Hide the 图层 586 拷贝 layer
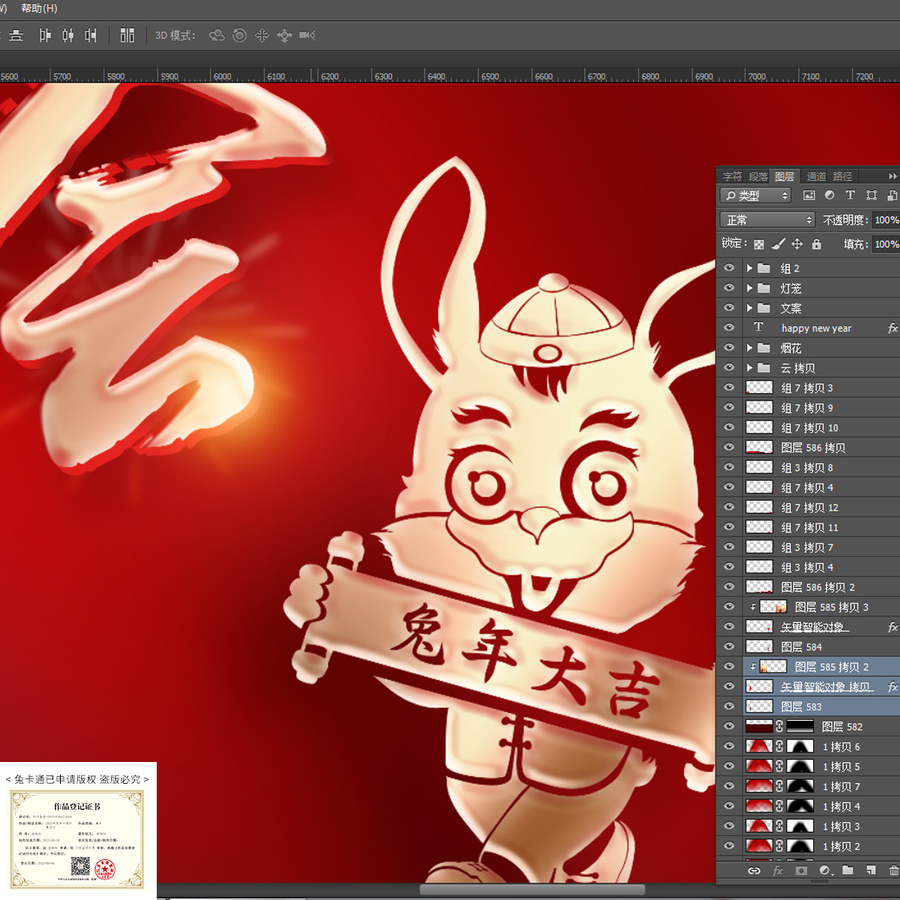This screenshot has height=900, width=900. 729,448
